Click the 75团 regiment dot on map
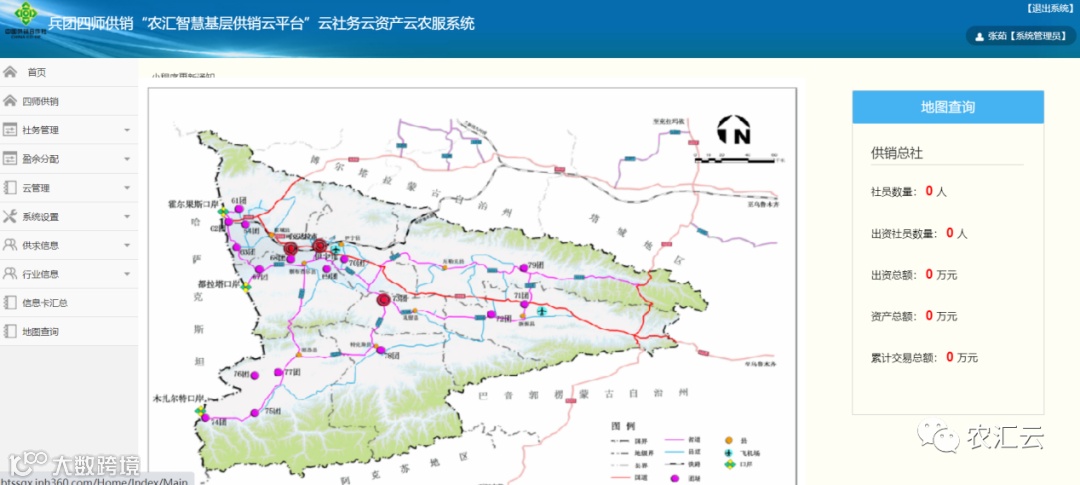 (254, 413)
